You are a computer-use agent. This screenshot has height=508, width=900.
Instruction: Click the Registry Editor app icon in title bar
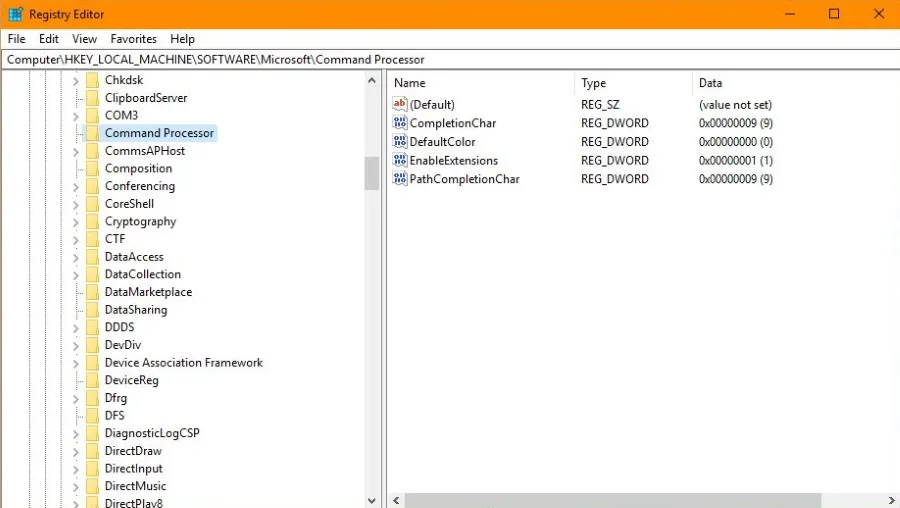(15, 14)
